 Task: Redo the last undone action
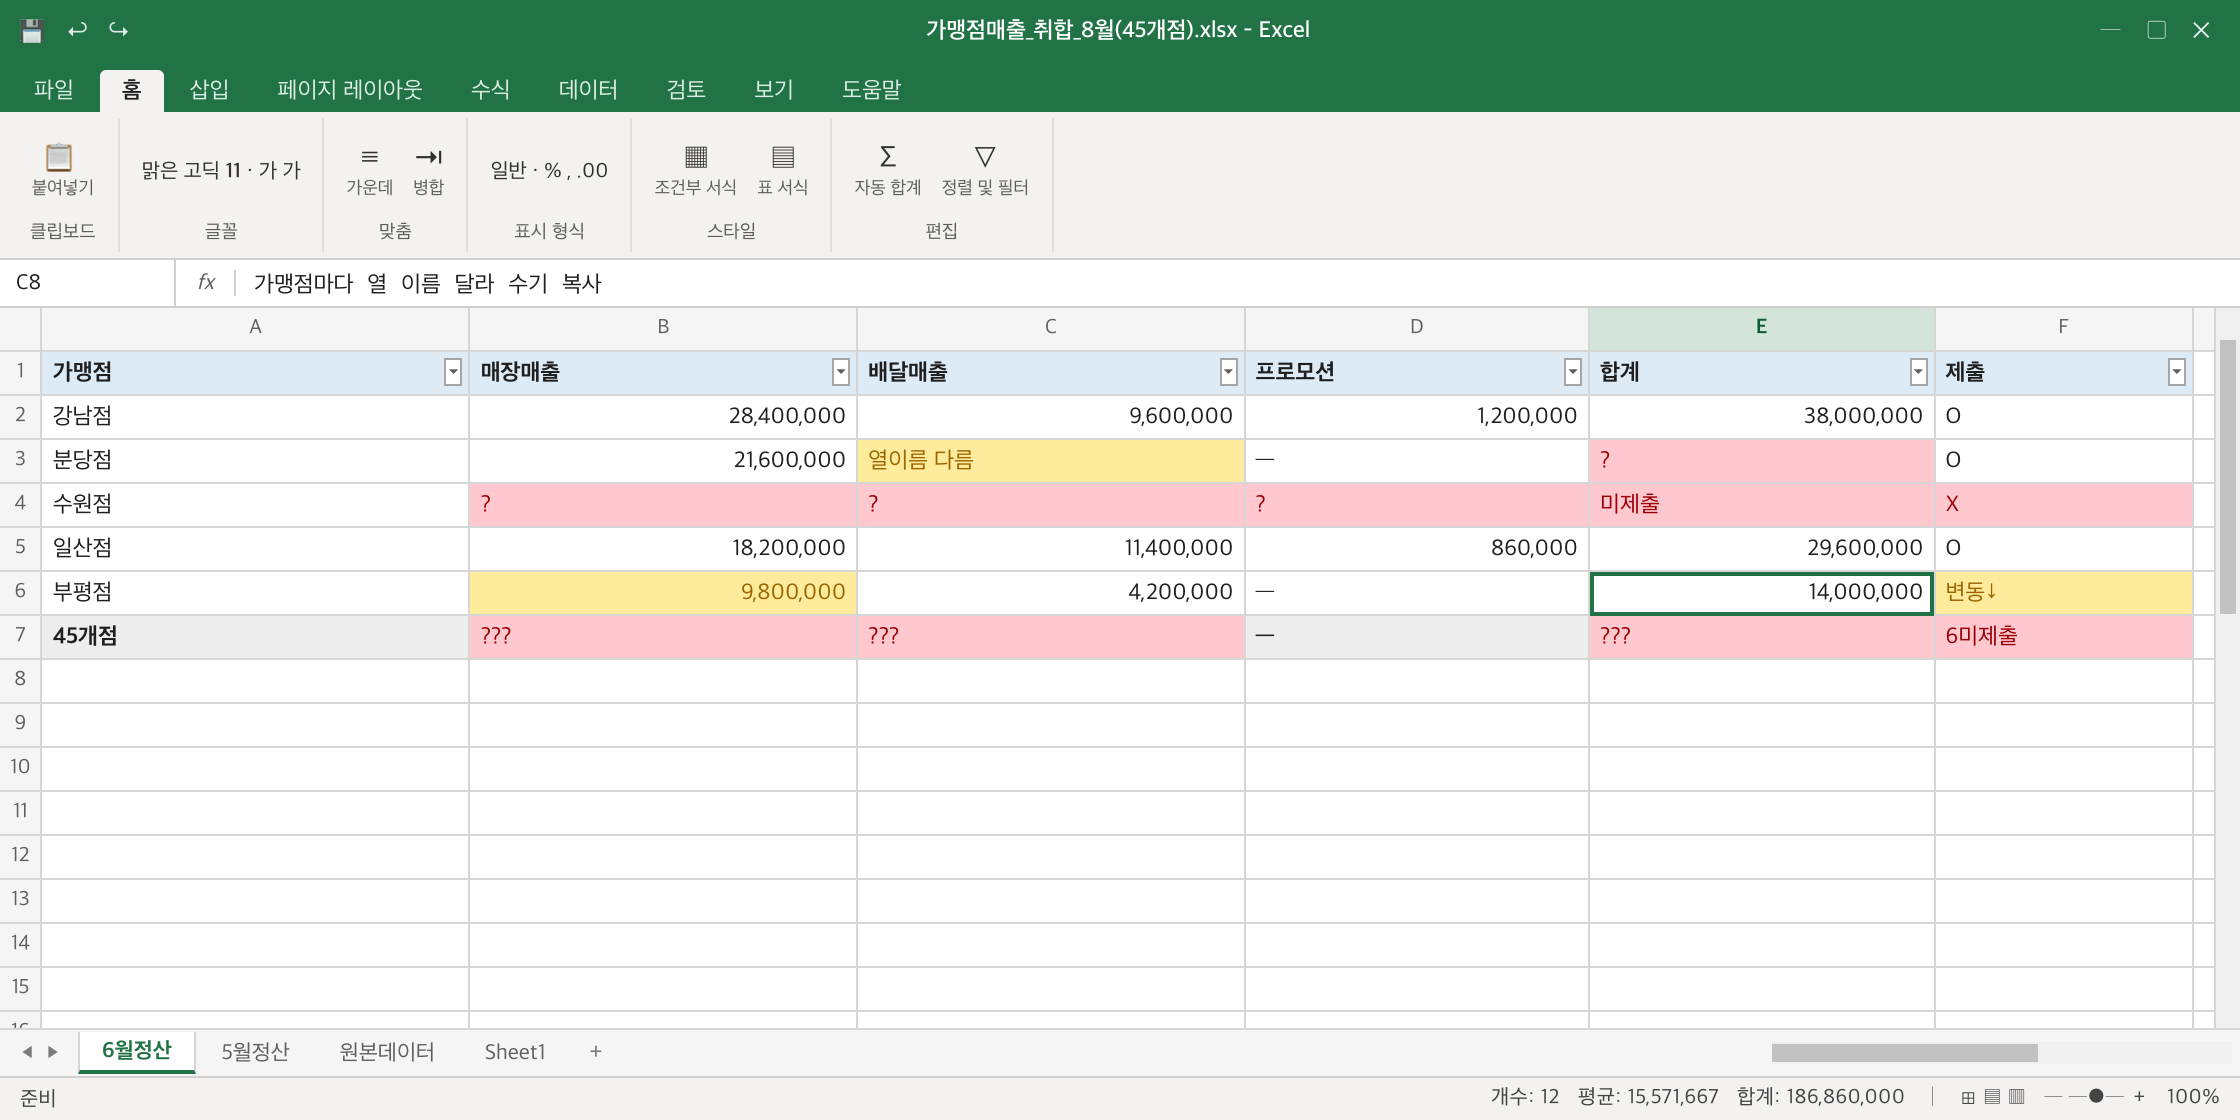point(119,30)
